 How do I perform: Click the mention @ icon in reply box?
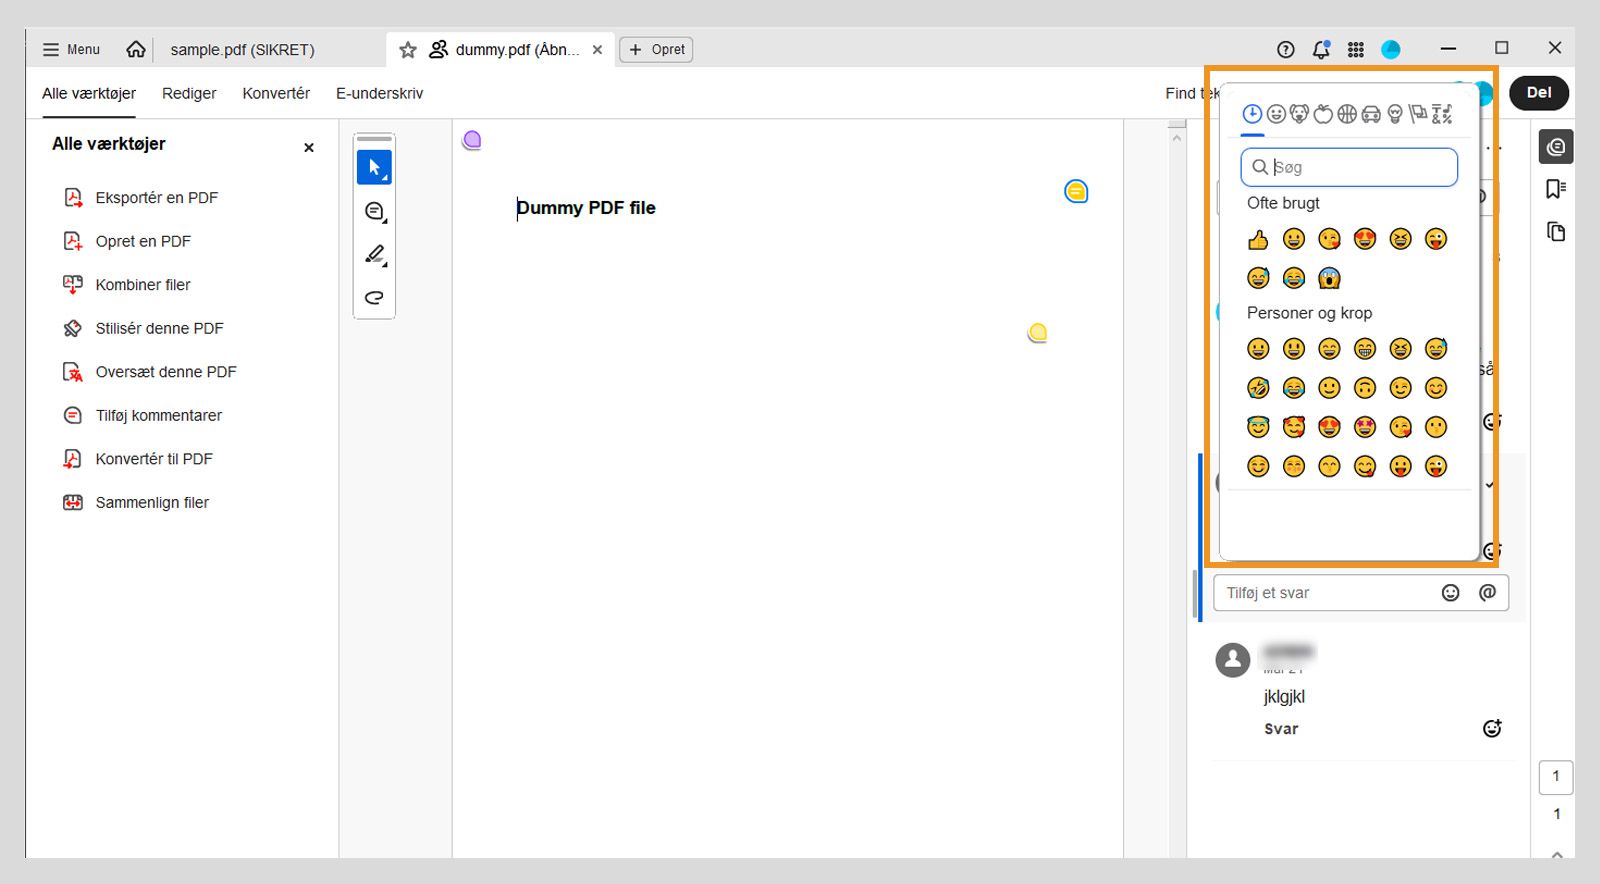pyautogui.click(x=1488, y=593)
